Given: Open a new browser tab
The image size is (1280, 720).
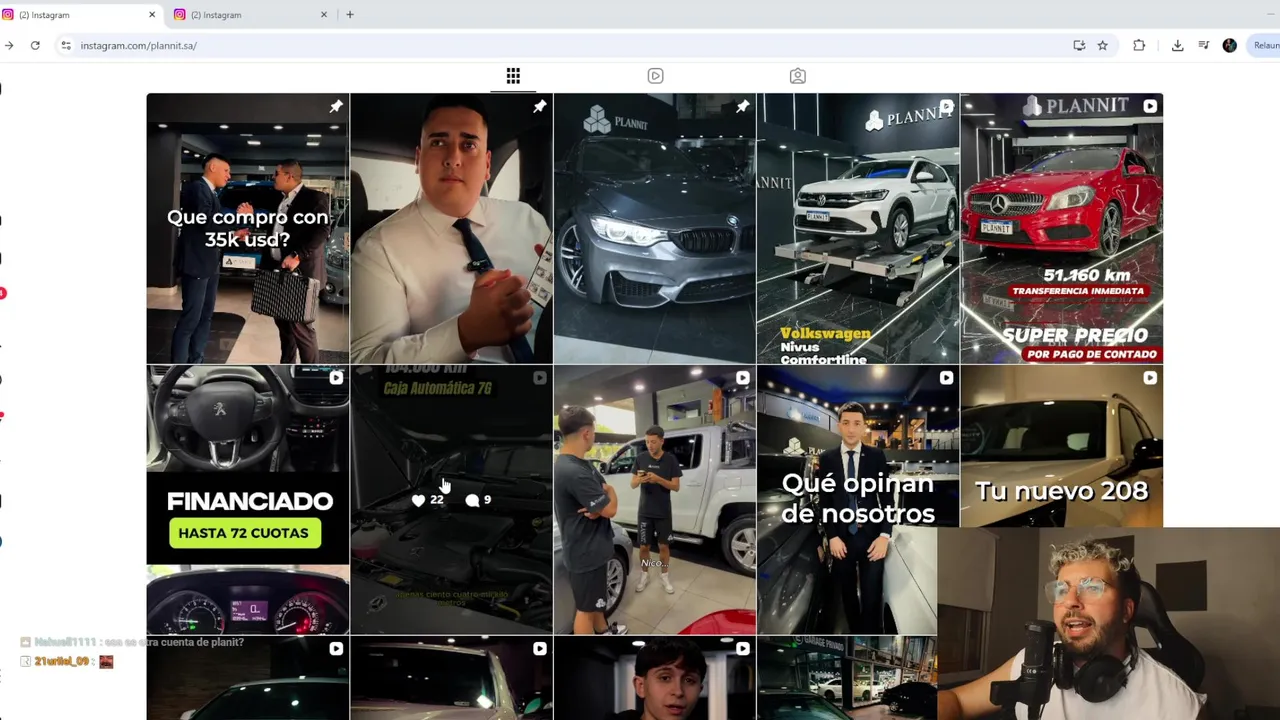Looking at the screenshot, I should tap(350, 15).
